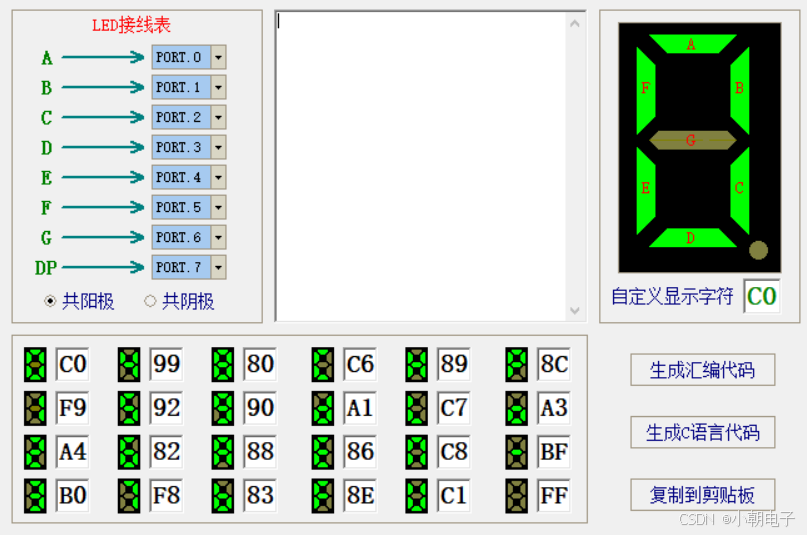The height and width of the screenshot is (535, 807).
Task: Click inside the large code output text area
Action: click(x=421, y=166)
